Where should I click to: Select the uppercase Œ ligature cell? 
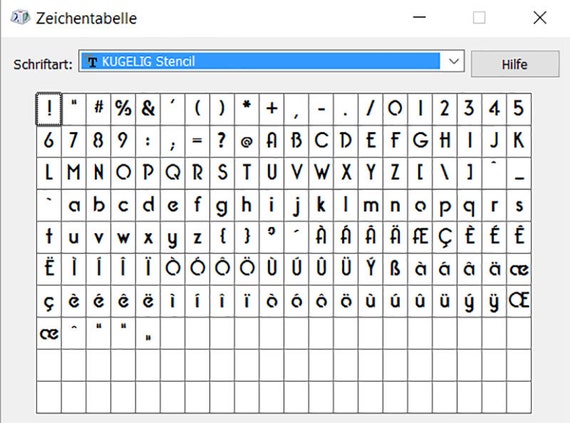518,301
